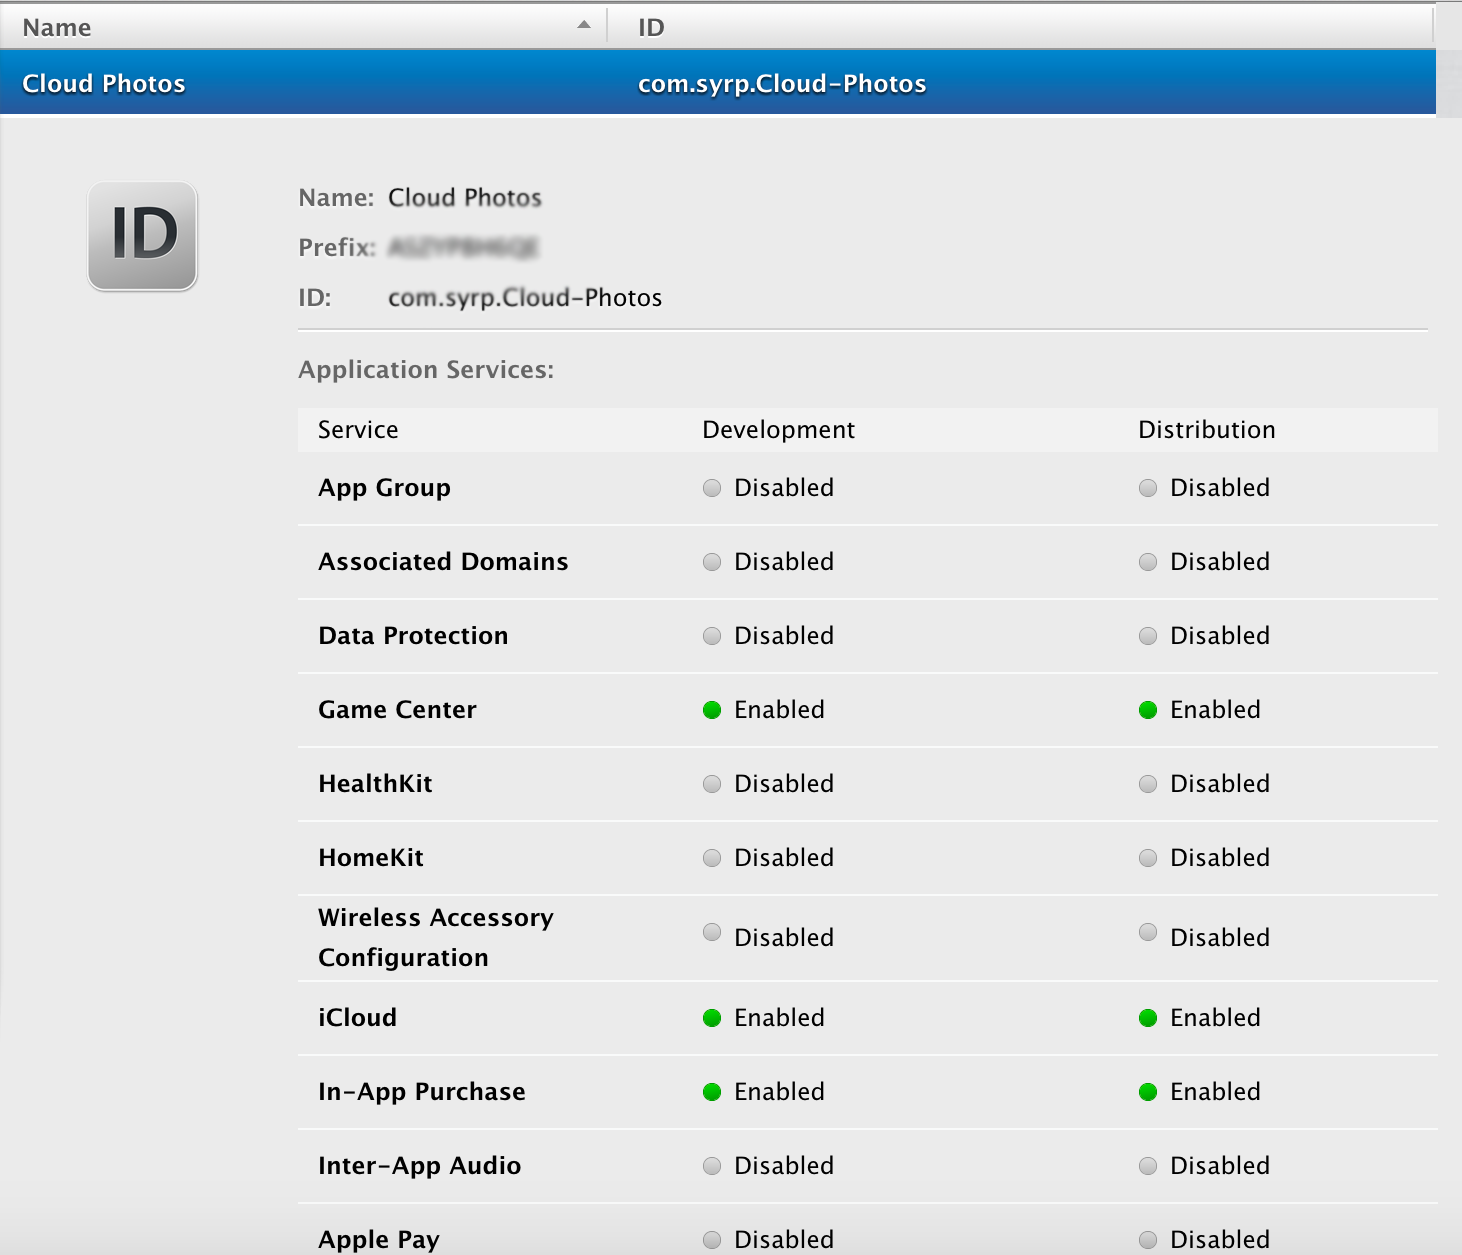The image size is (1462, 1255).
Task: Click the In-App Purchase Distribution green dot
Action: 1148,1092
